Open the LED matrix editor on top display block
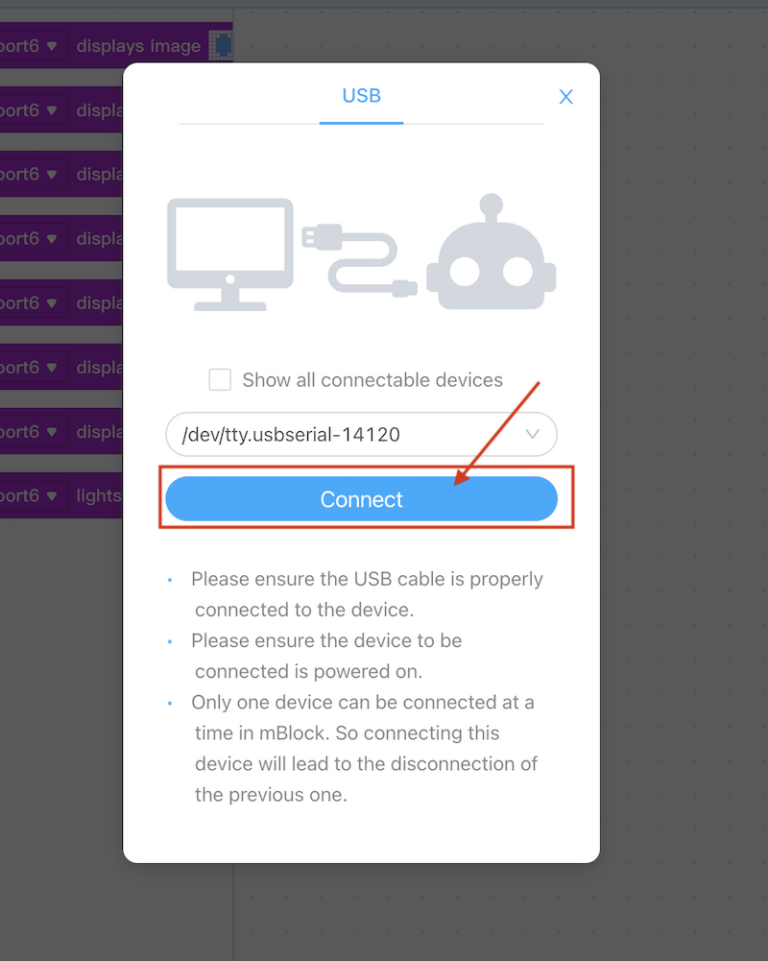Viewport: 768px width, 961px height. point(220,45)
